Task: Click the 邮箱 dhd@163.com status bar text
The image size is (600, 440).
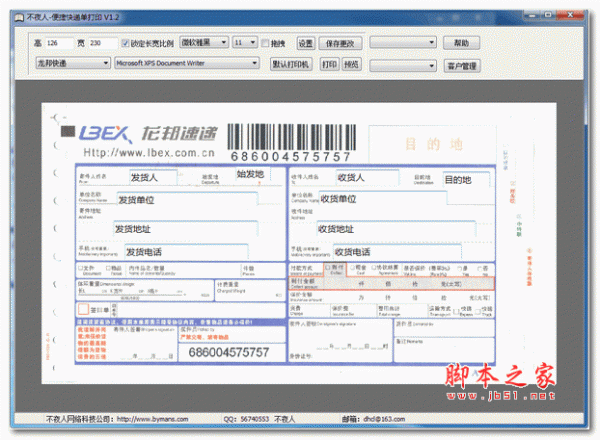Action: coord(373,419)
